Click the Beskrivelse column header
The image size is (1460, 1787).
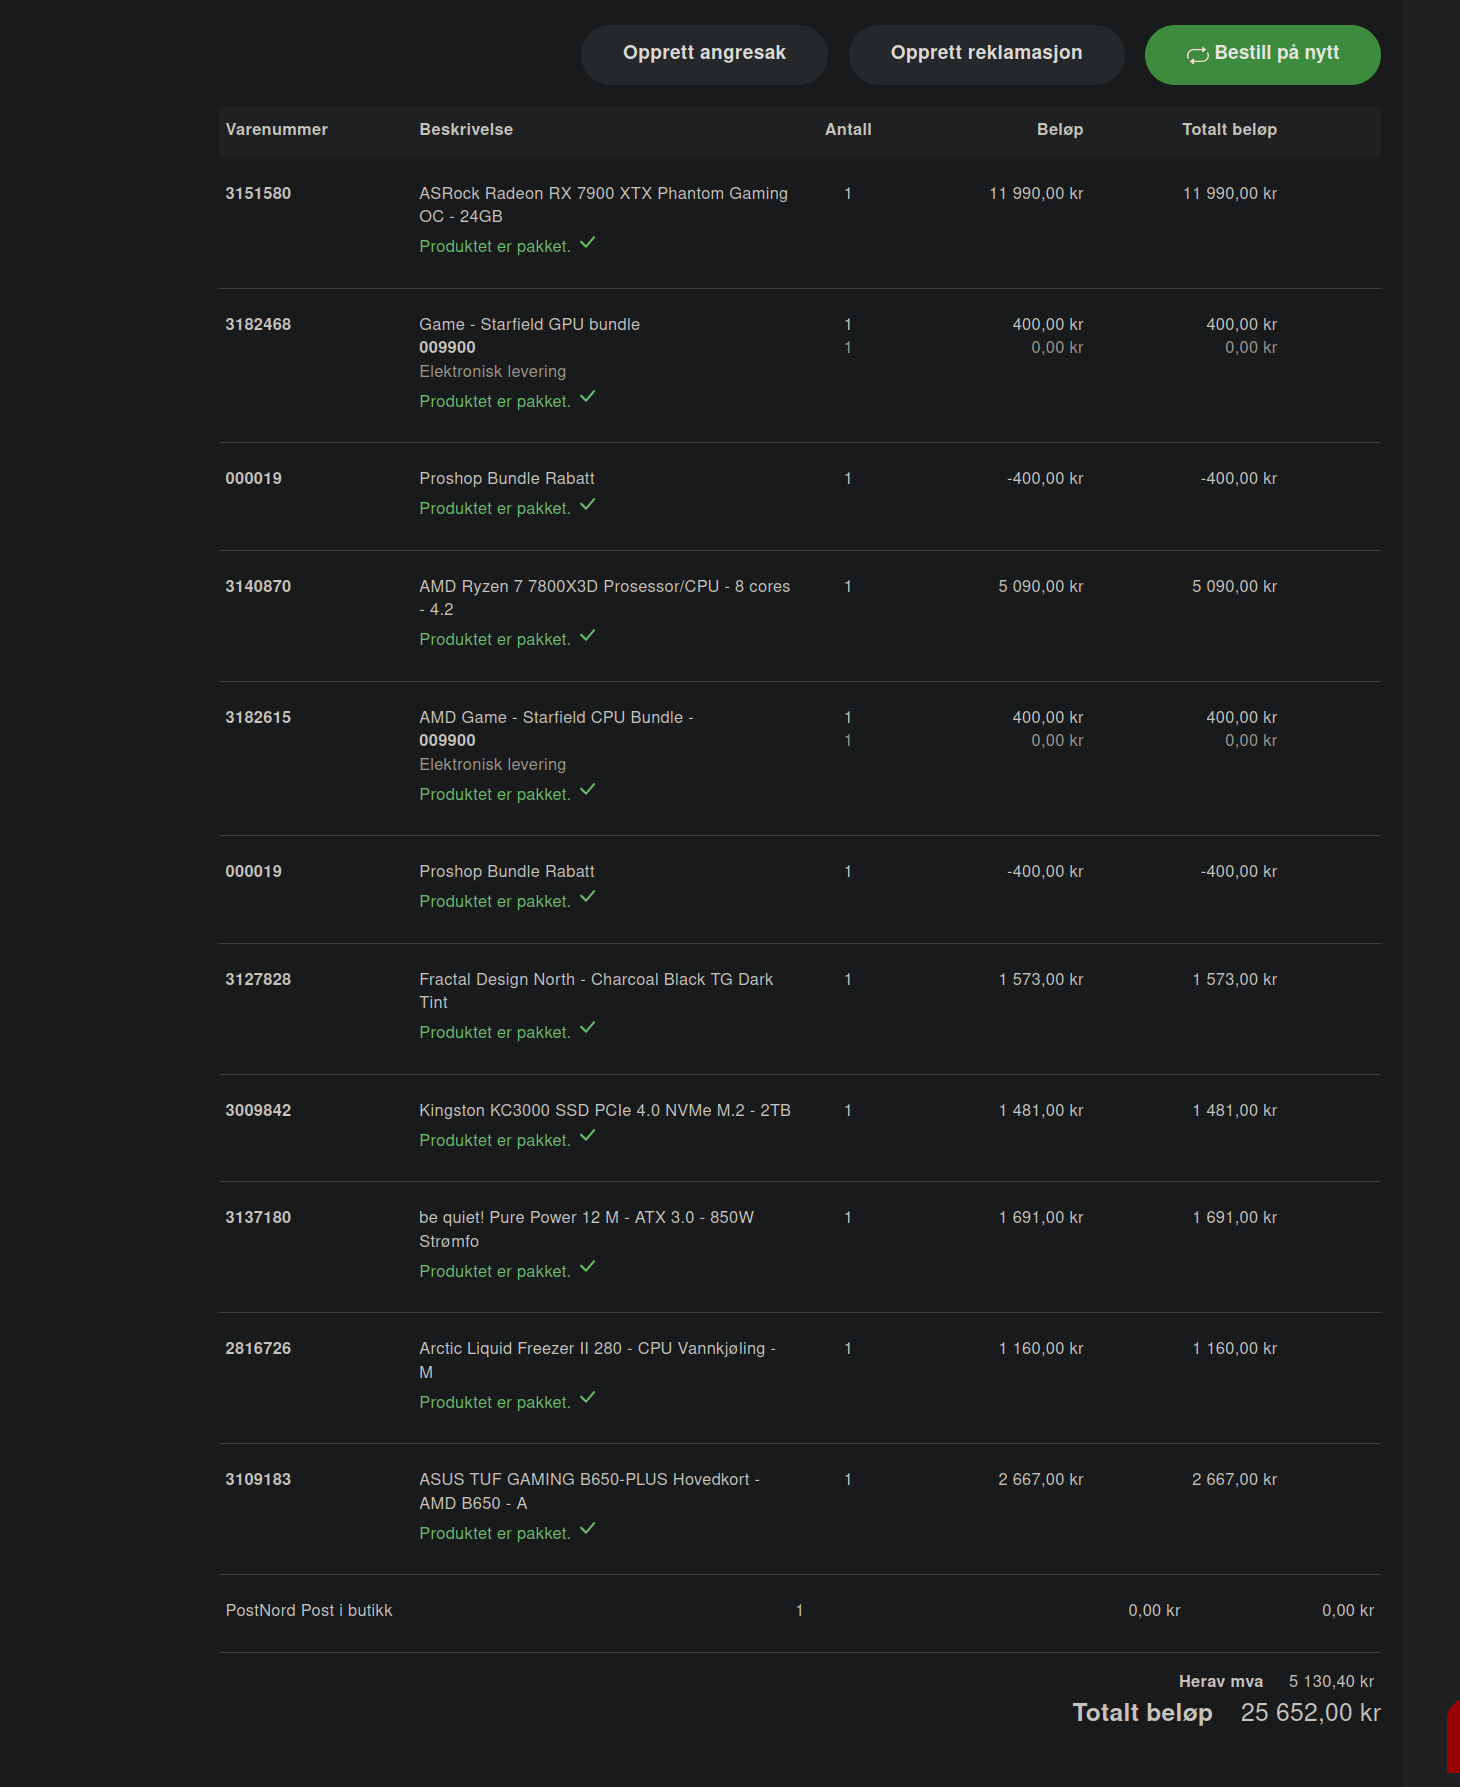(x=466, y=130)
